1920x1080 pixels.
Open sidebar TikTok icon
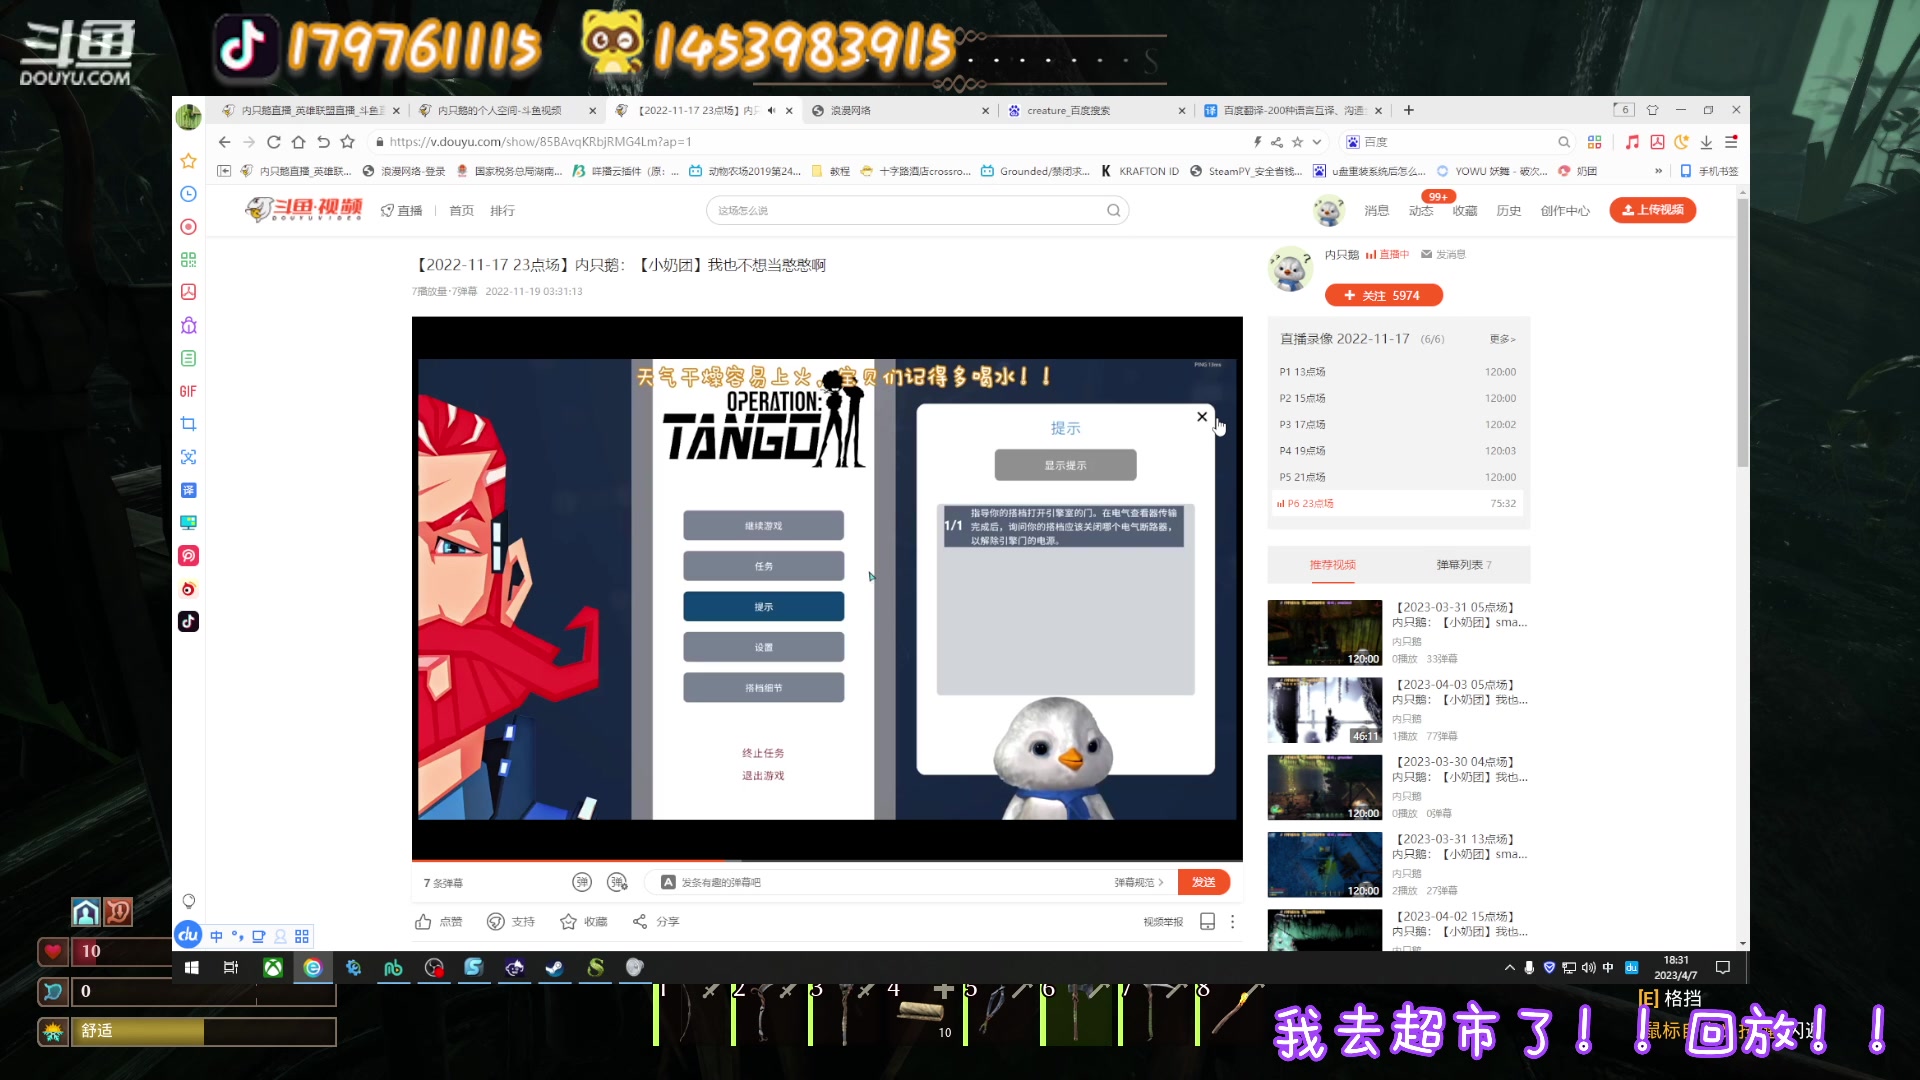[x=188, y=621]
